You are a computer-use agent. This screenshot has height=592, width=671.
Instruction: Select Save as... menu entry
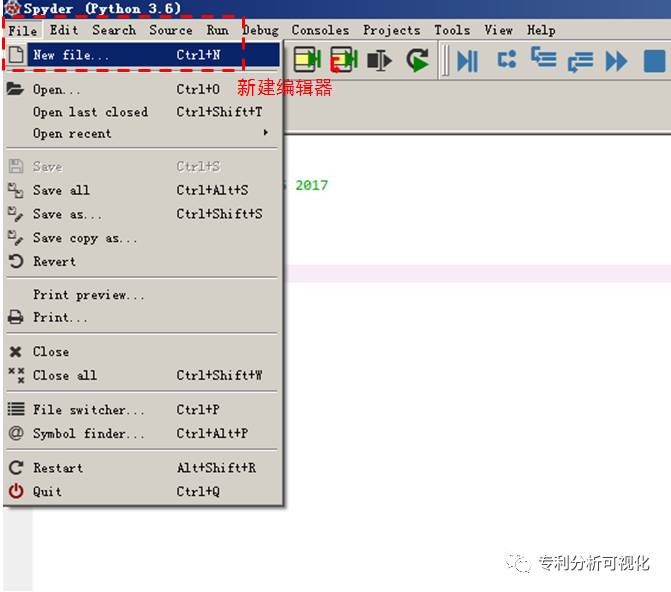[x=143, y=214]
